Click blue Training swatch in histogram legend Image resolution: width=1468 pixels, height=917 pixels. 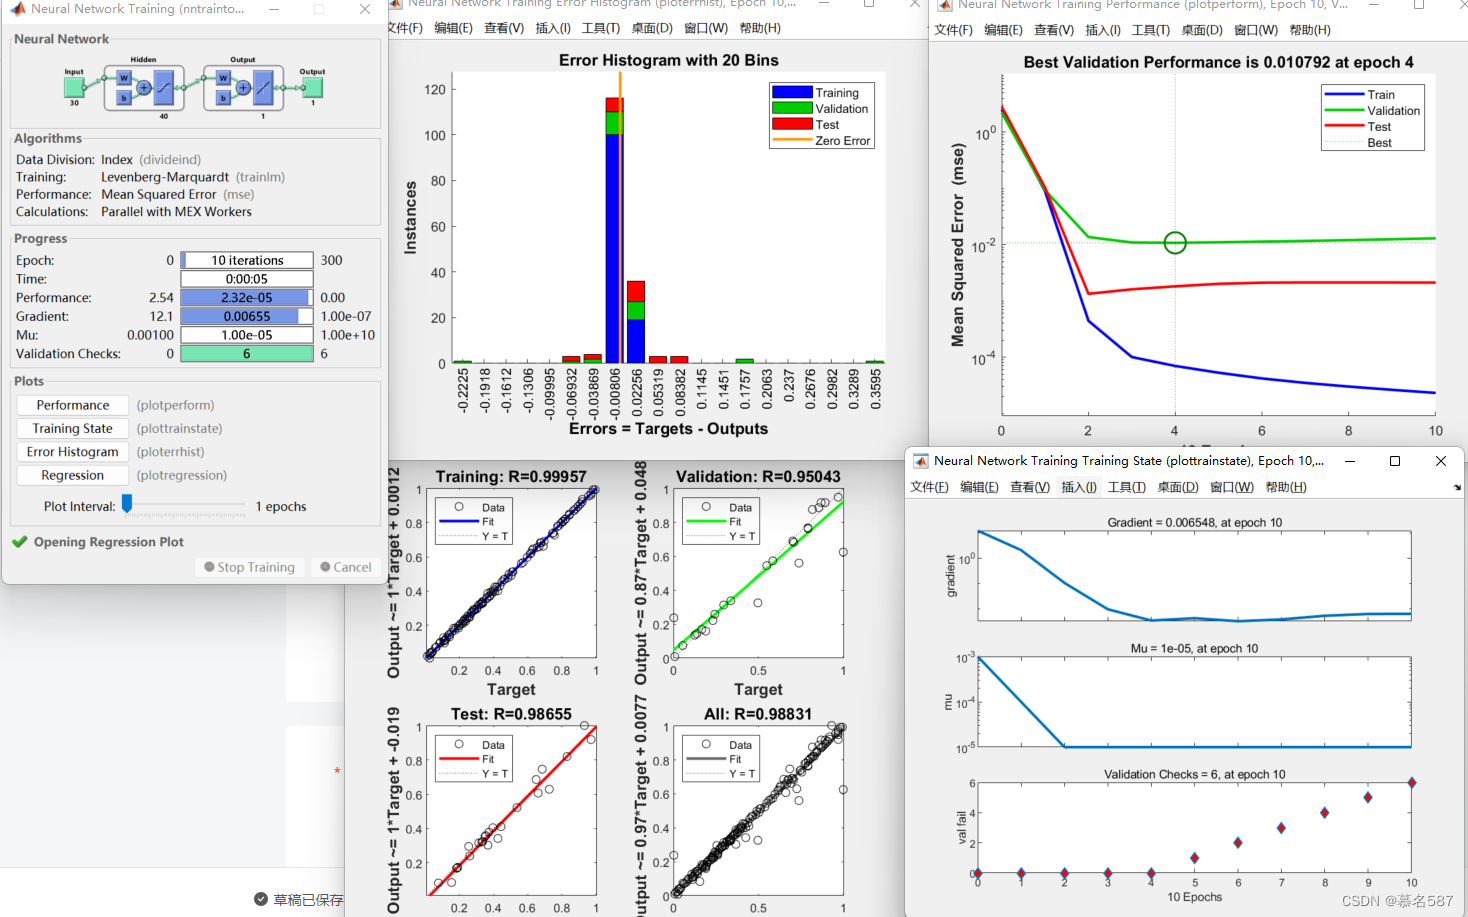click(792, 93)
